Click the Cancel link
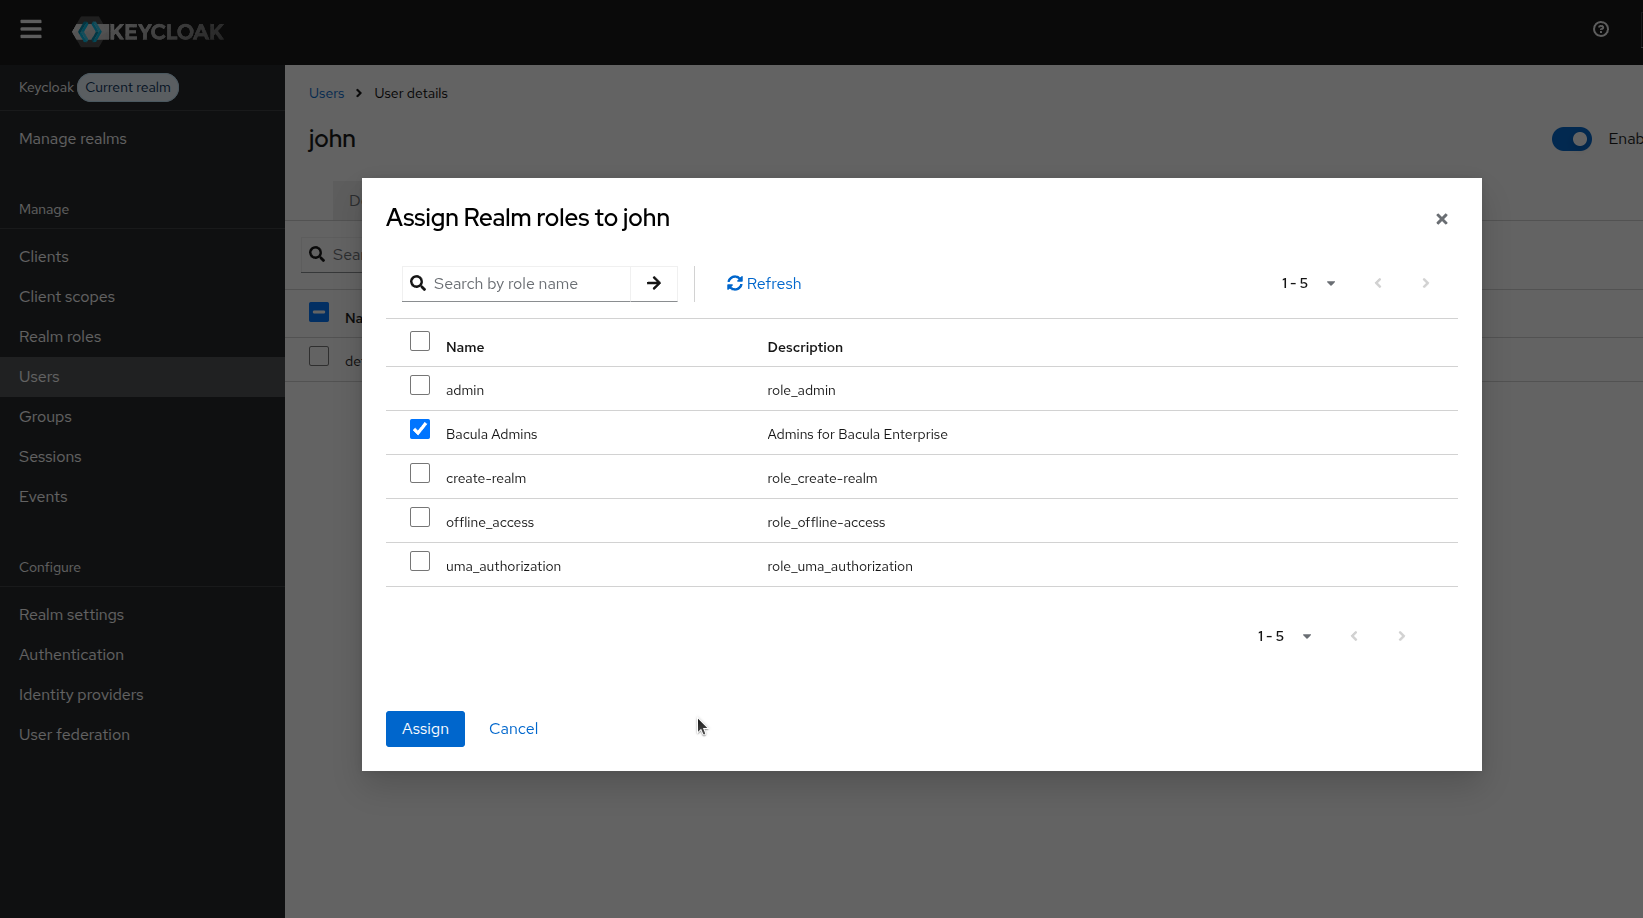The height and width of the screenshot is (918, 1643). pos(513,729)
